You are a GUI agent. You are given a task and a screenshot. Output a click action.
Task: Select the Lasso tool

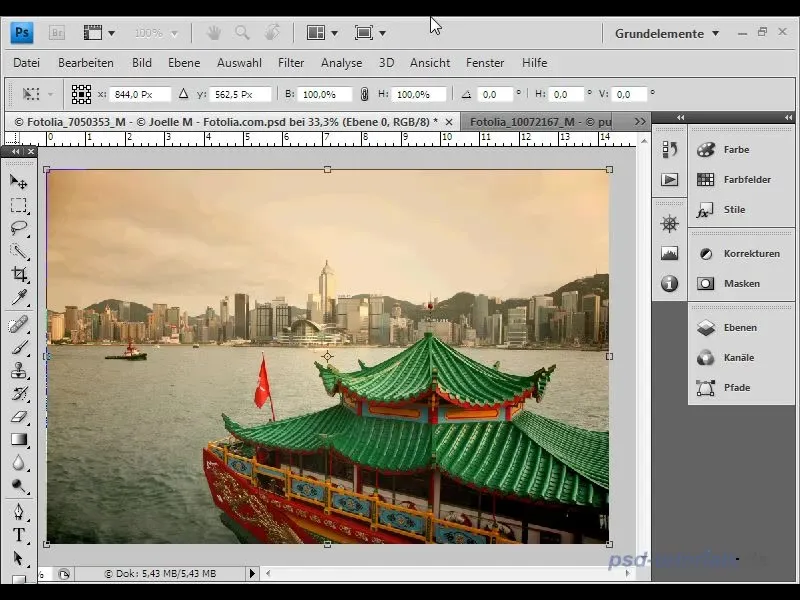[19, 228]
